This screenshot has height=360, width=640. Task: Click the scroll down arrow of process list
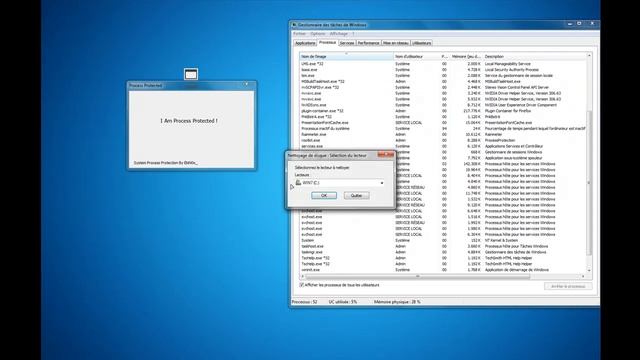coord(589,271)
